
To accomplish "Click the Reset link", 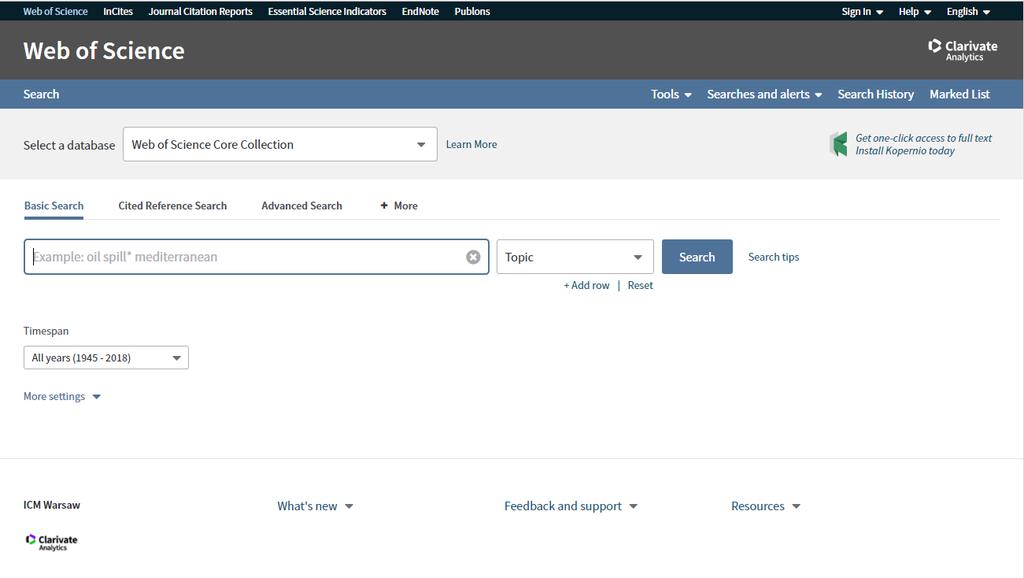I will coord(640,285).
